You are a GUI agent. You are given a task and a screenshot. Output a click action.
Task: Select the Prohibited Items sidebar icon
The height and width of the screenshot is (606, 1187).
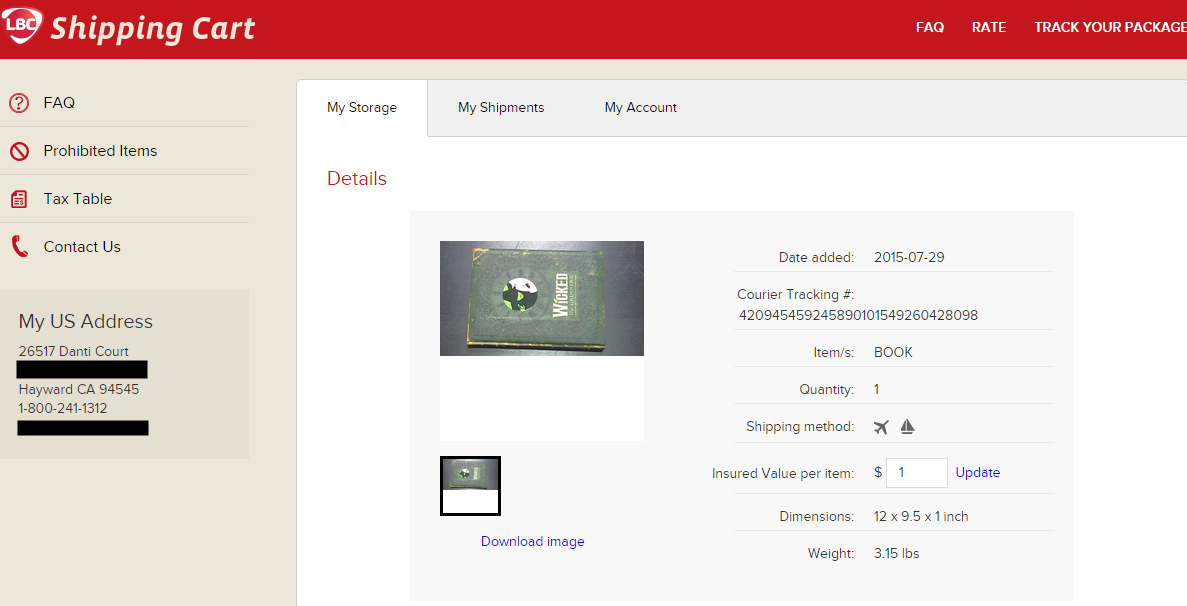click(x=19, y=150)
